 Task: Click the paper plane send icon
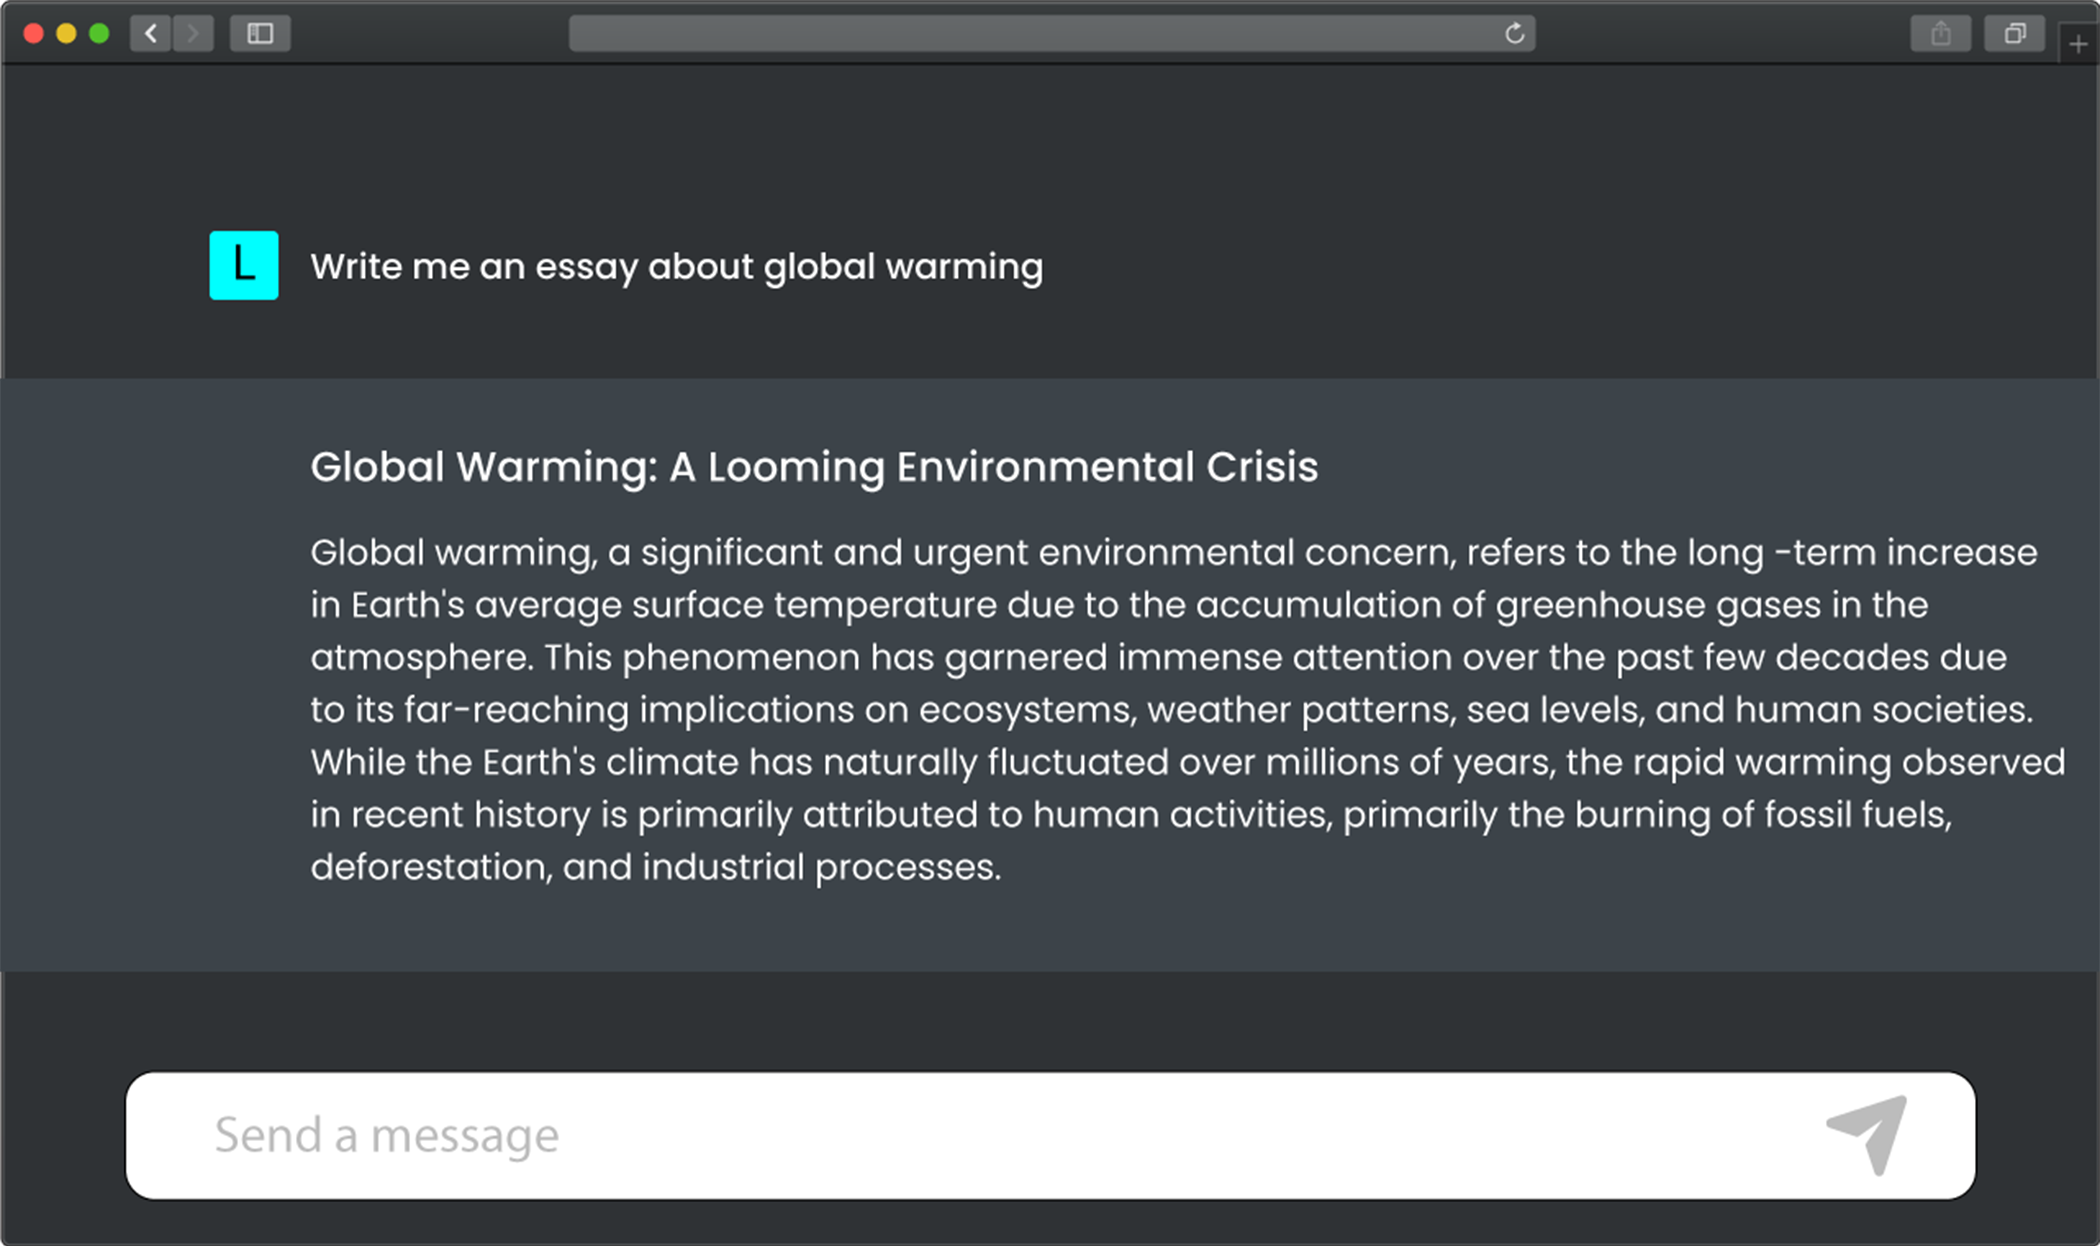(1867, 1135)
